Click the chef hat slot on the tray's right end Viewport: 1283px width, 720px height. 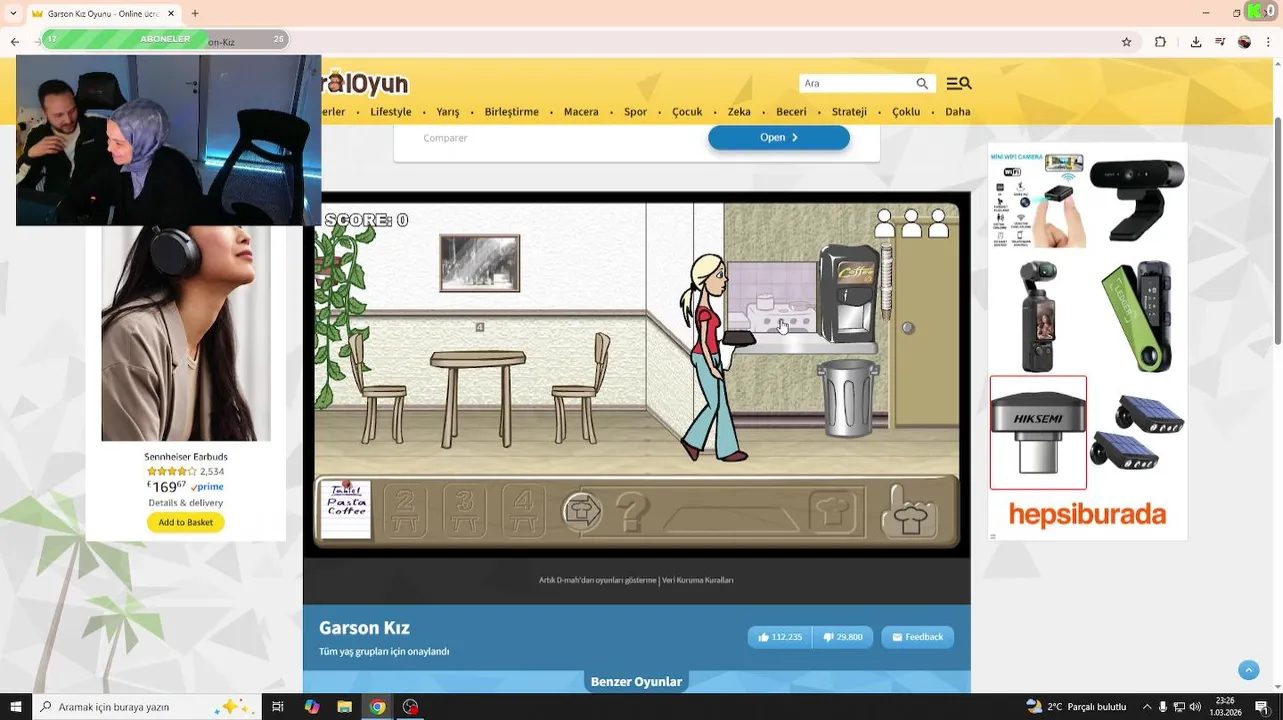pos(833,512)
